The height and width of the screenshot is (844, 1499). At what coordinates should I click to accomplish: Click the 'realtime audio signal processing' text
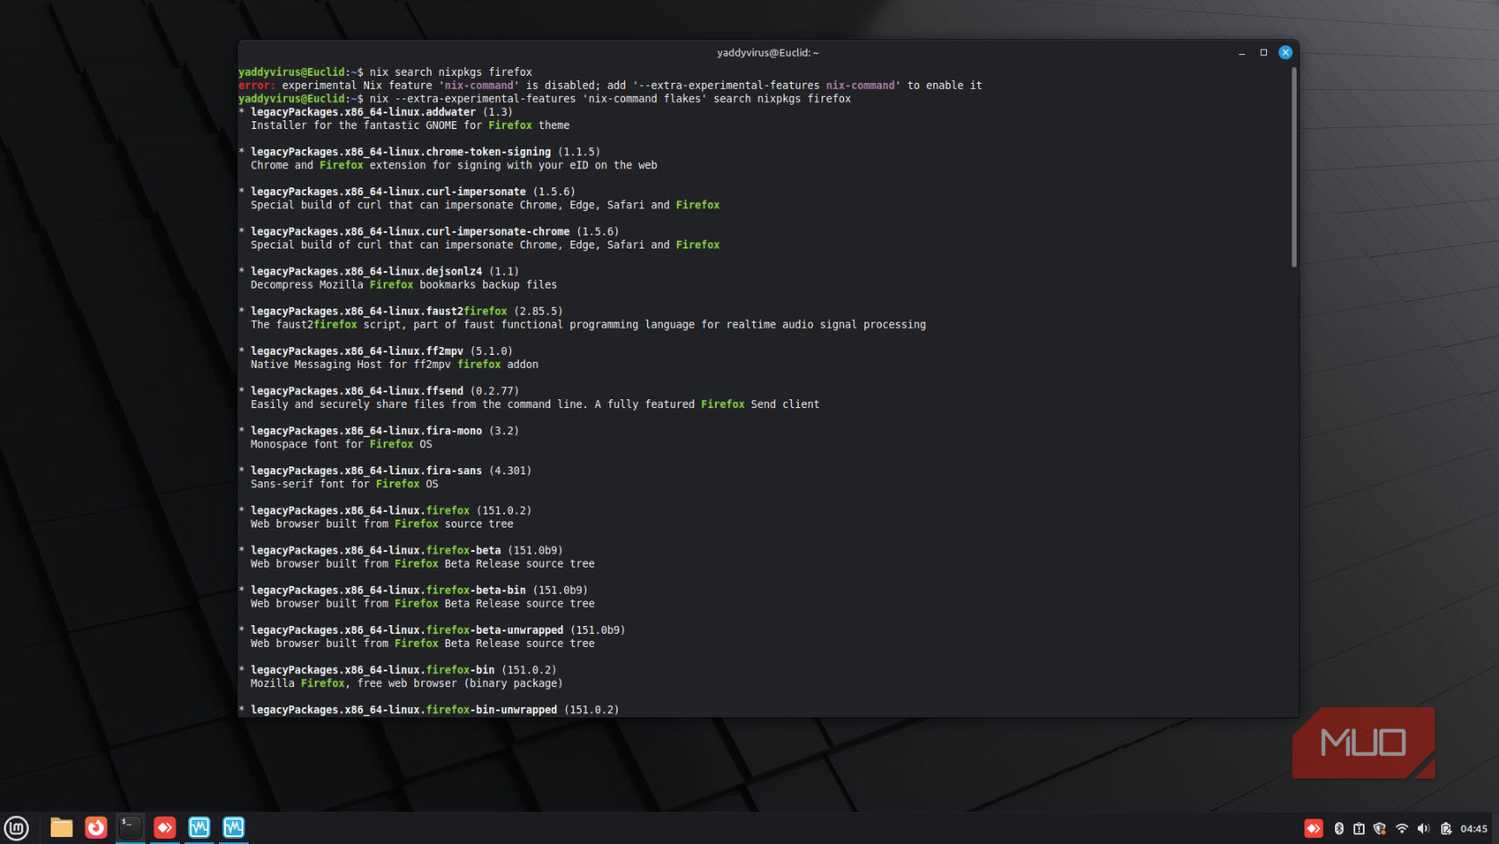tap(826, 324)
